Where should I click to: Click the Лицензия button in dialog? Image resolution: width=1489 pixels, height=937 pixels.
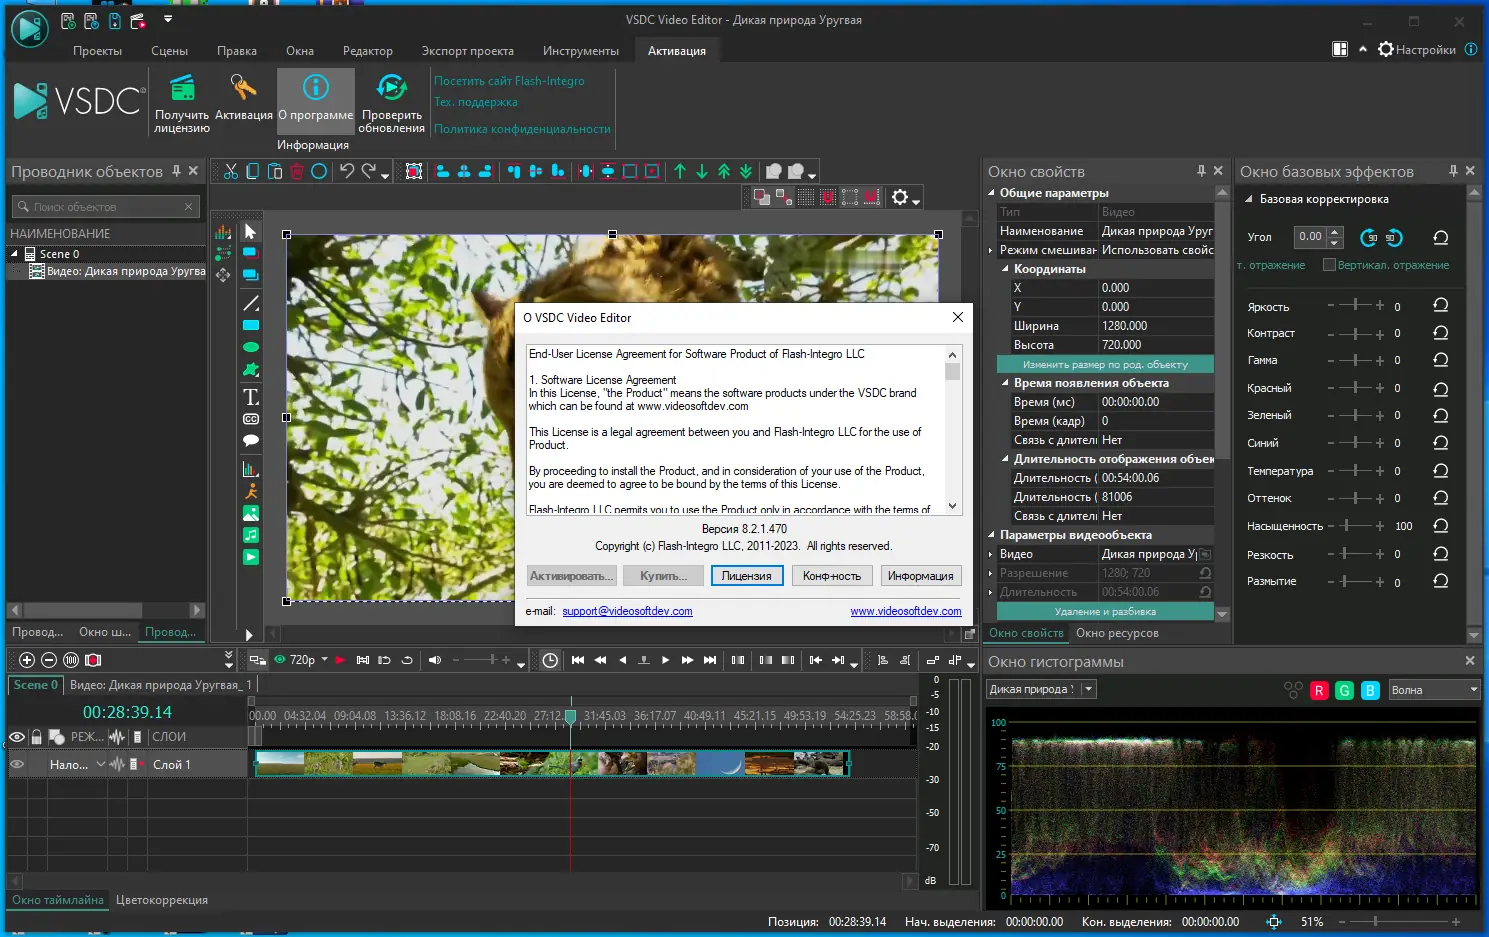746,576
